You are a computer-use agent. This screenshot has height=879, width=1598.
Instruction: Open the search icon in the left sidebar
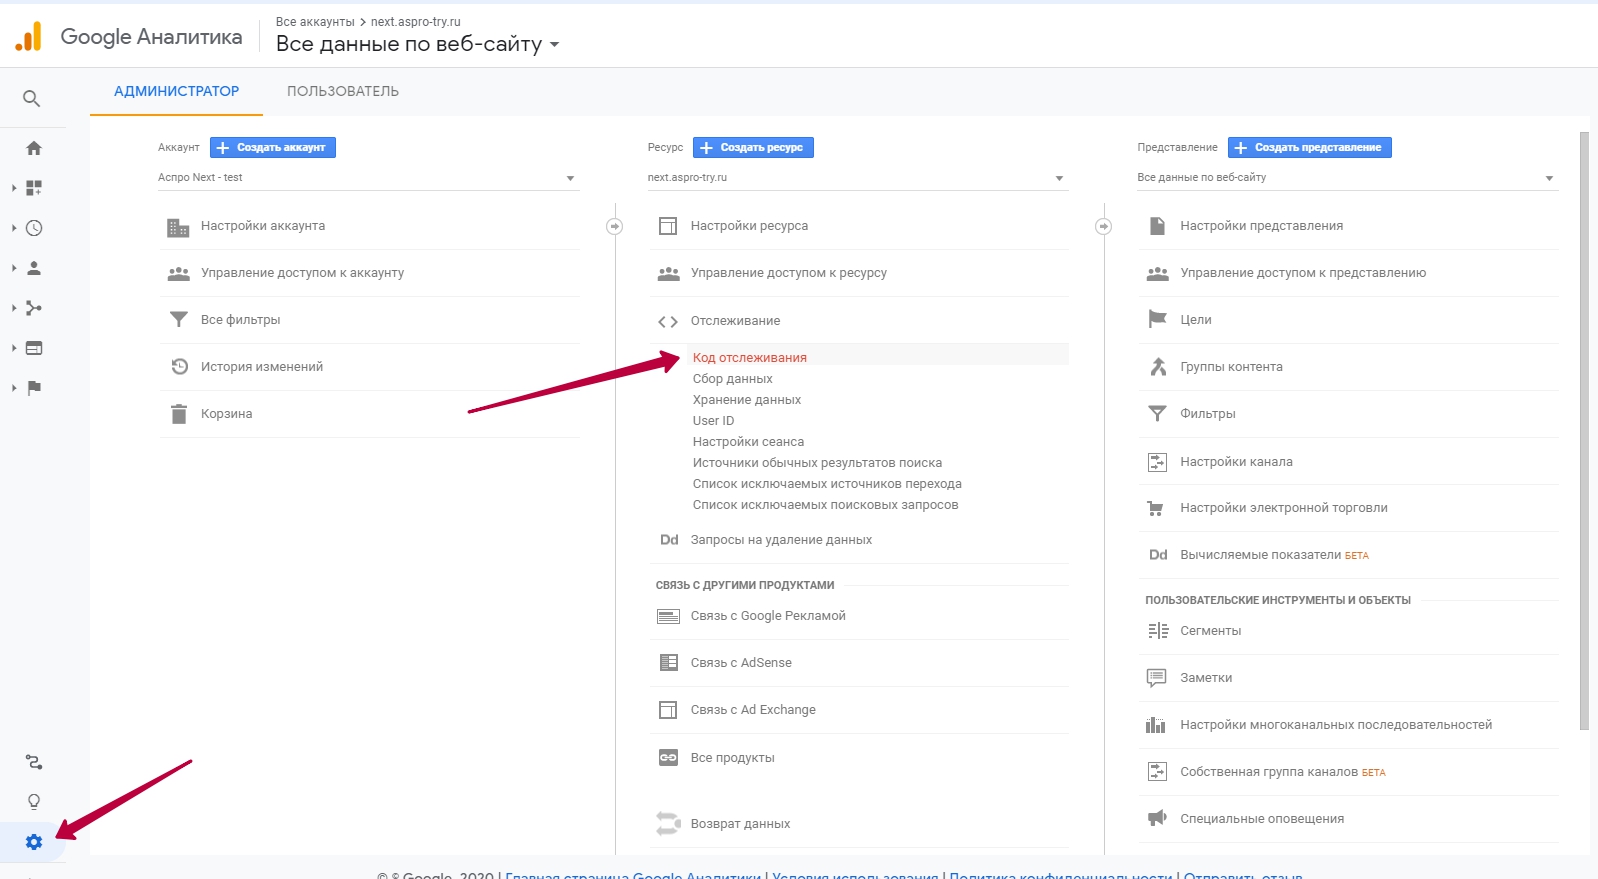point(32,99)
